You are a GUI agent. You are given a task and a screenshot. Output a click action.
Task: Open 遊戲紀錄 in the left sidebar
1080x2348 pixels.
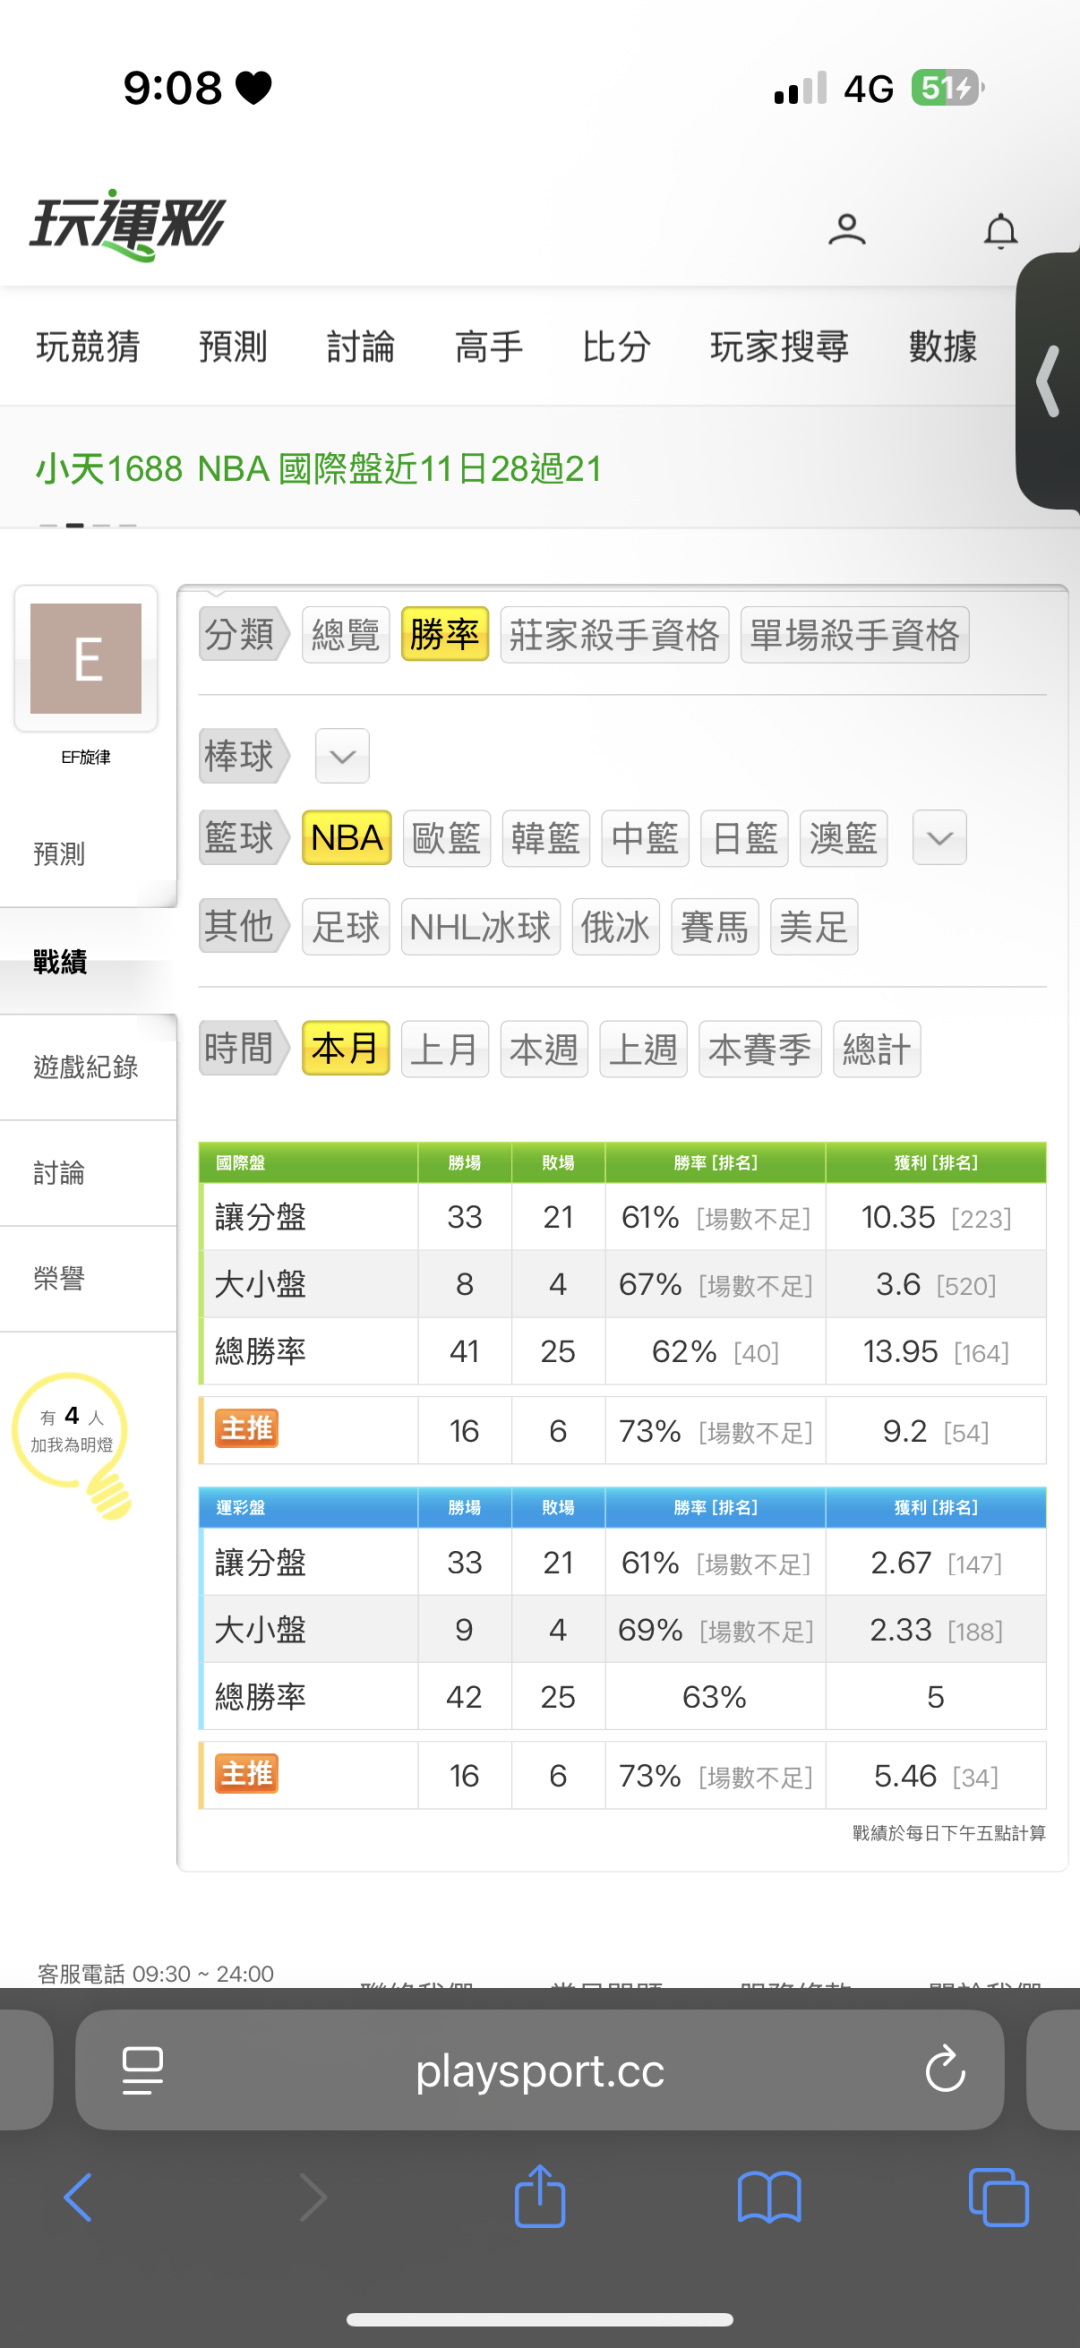[x=86, y=1067]
